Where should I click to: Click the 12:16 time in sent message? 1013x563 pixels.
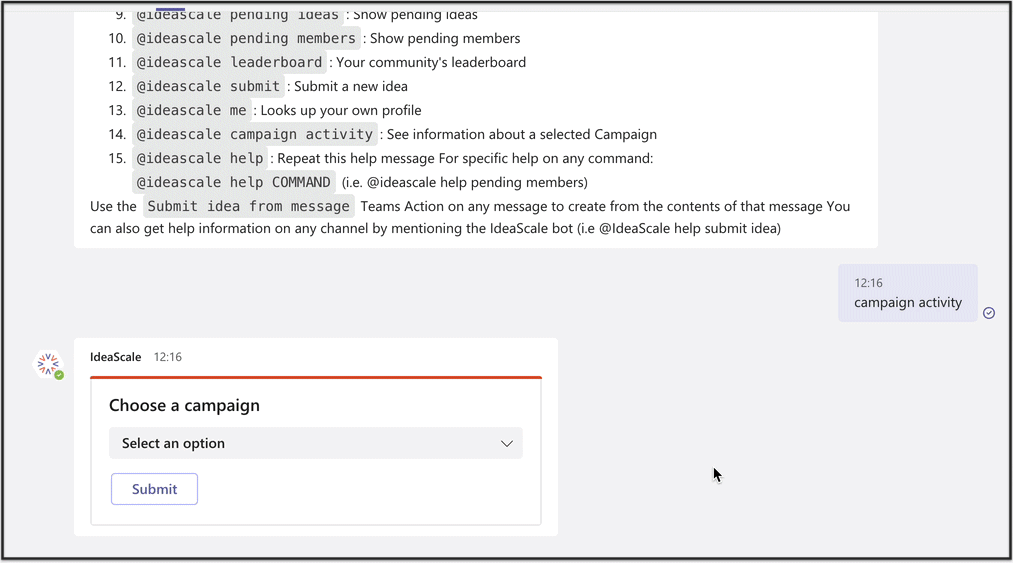point(868,283)
